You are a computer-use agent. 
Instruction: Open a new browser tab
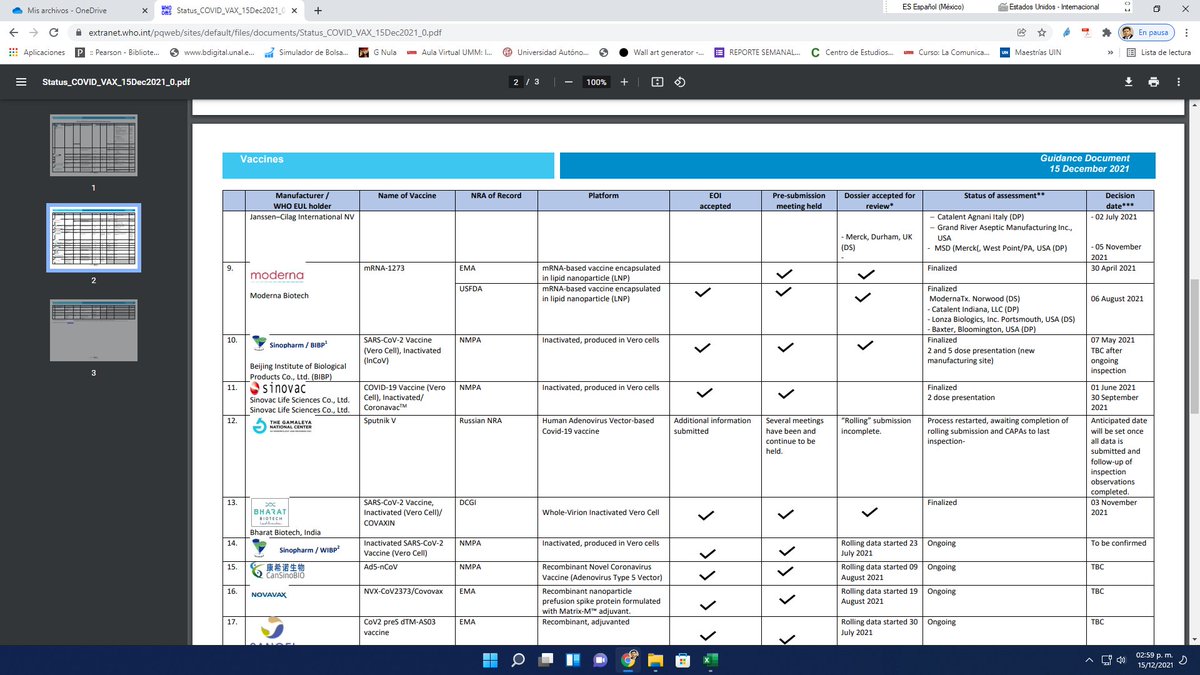(317, 10)
